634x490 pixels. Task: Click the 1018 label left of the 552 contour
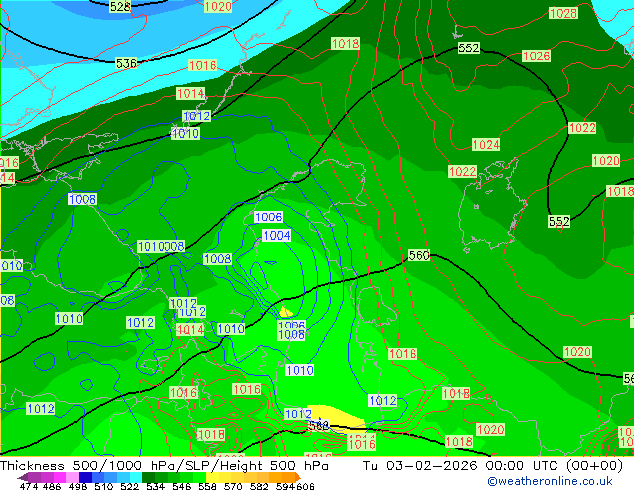345,43
